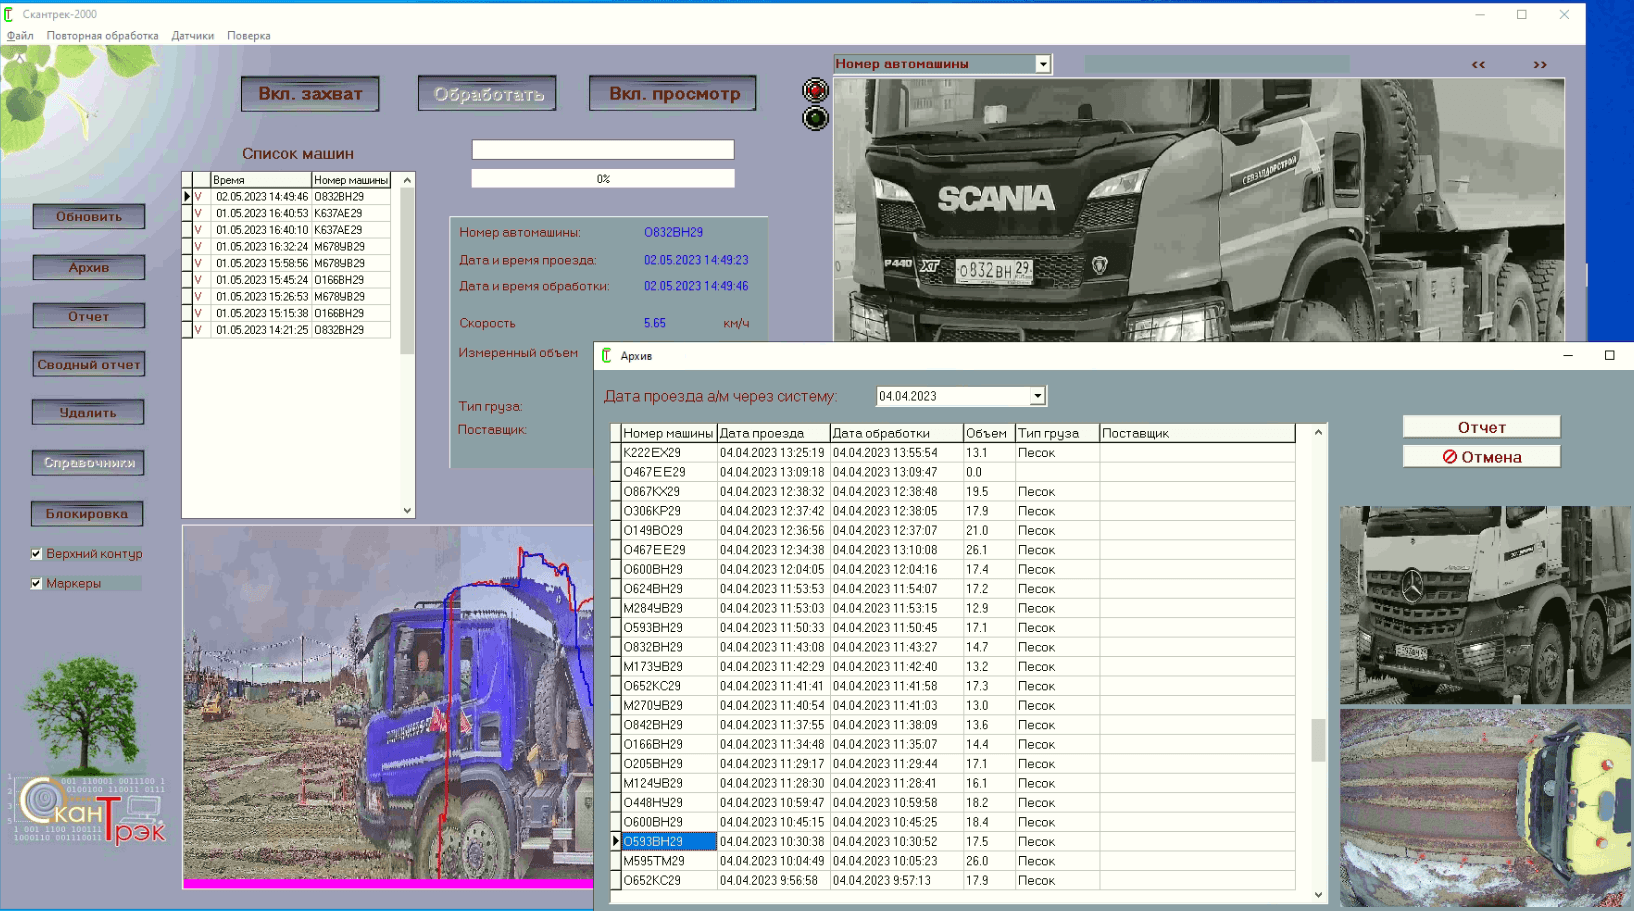Open the Файл menu
The width and height of the screenshot is (1634, 911).
[20, 36]
